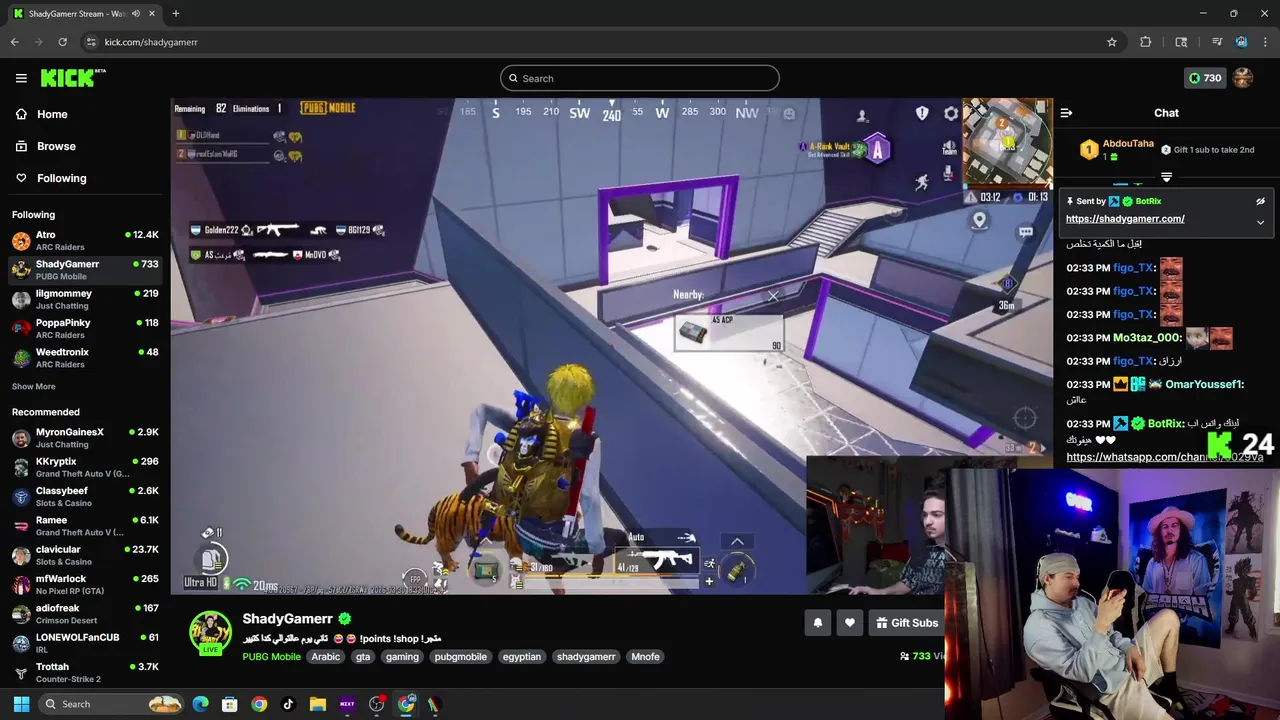
Task: Open the Windows Start menu
Action: 21,704
